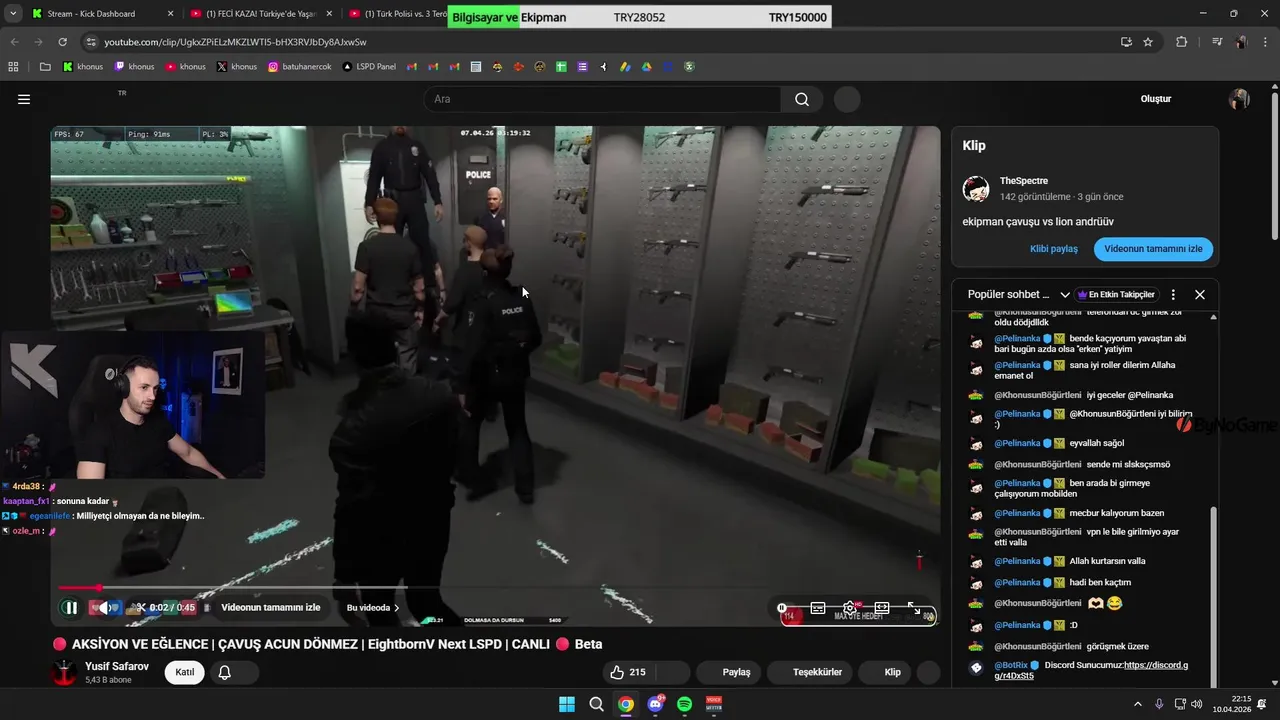This screenshot has width=1280, height=720.
Task: Click the Oluştur create button
Action: (1156, 99)
